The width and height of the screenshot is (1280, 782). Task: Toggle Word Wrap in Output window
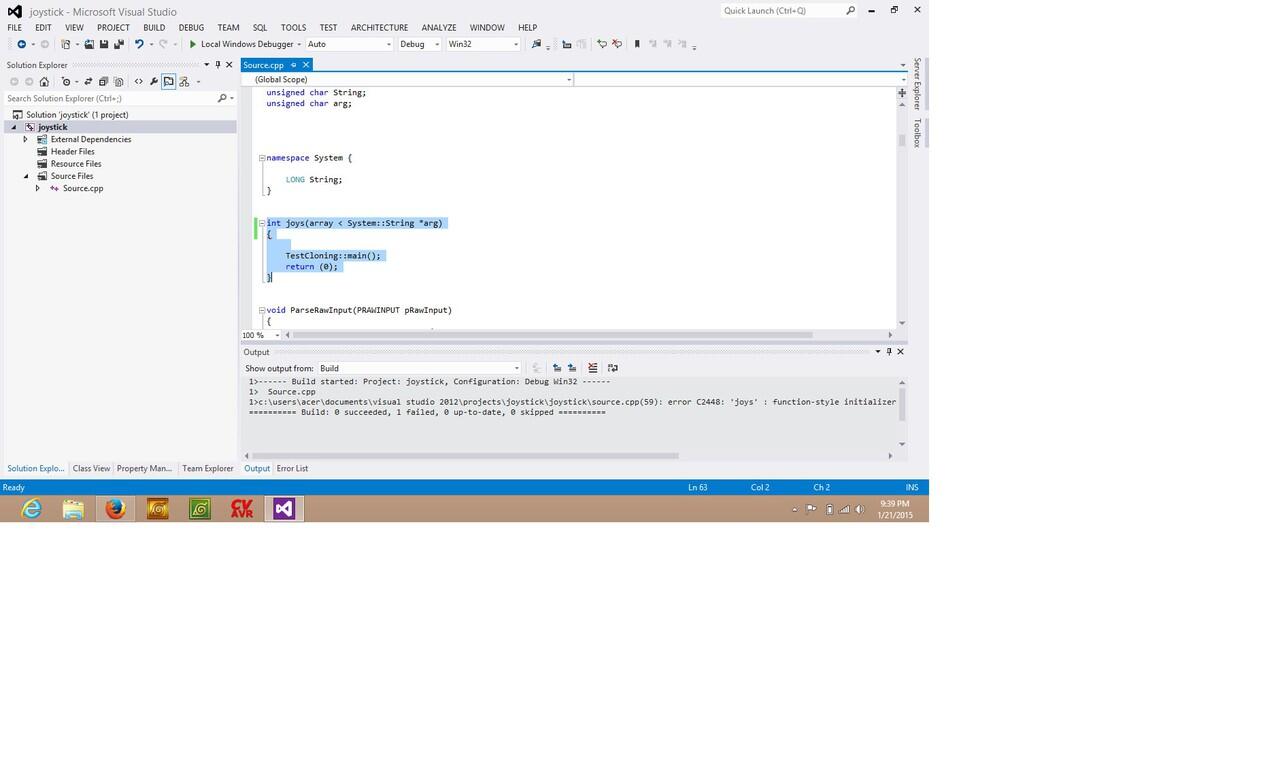[x=613, y=368]
